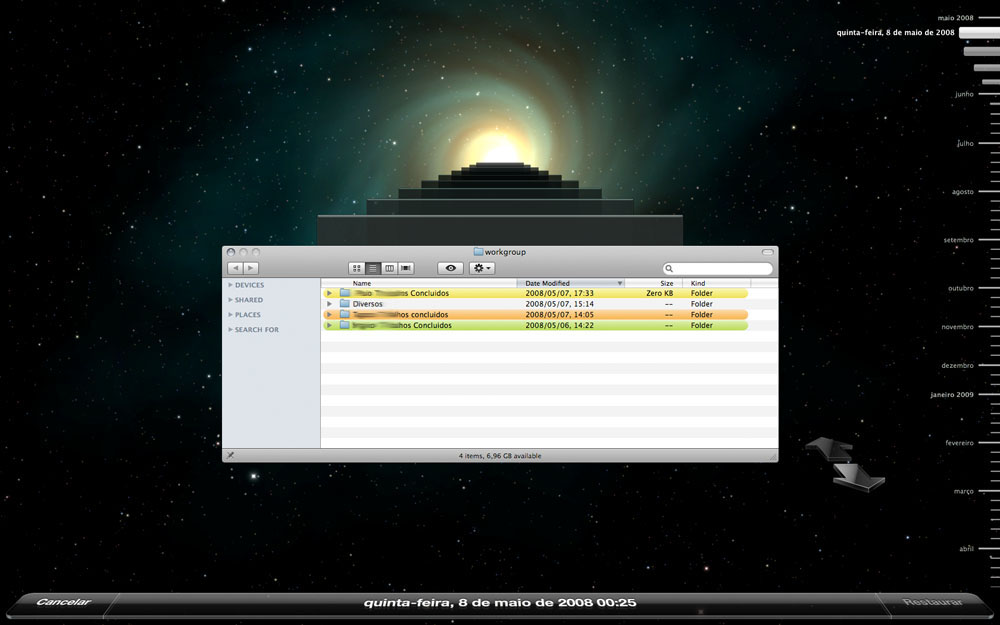Open the Action gear menu

tap(479, 268)
